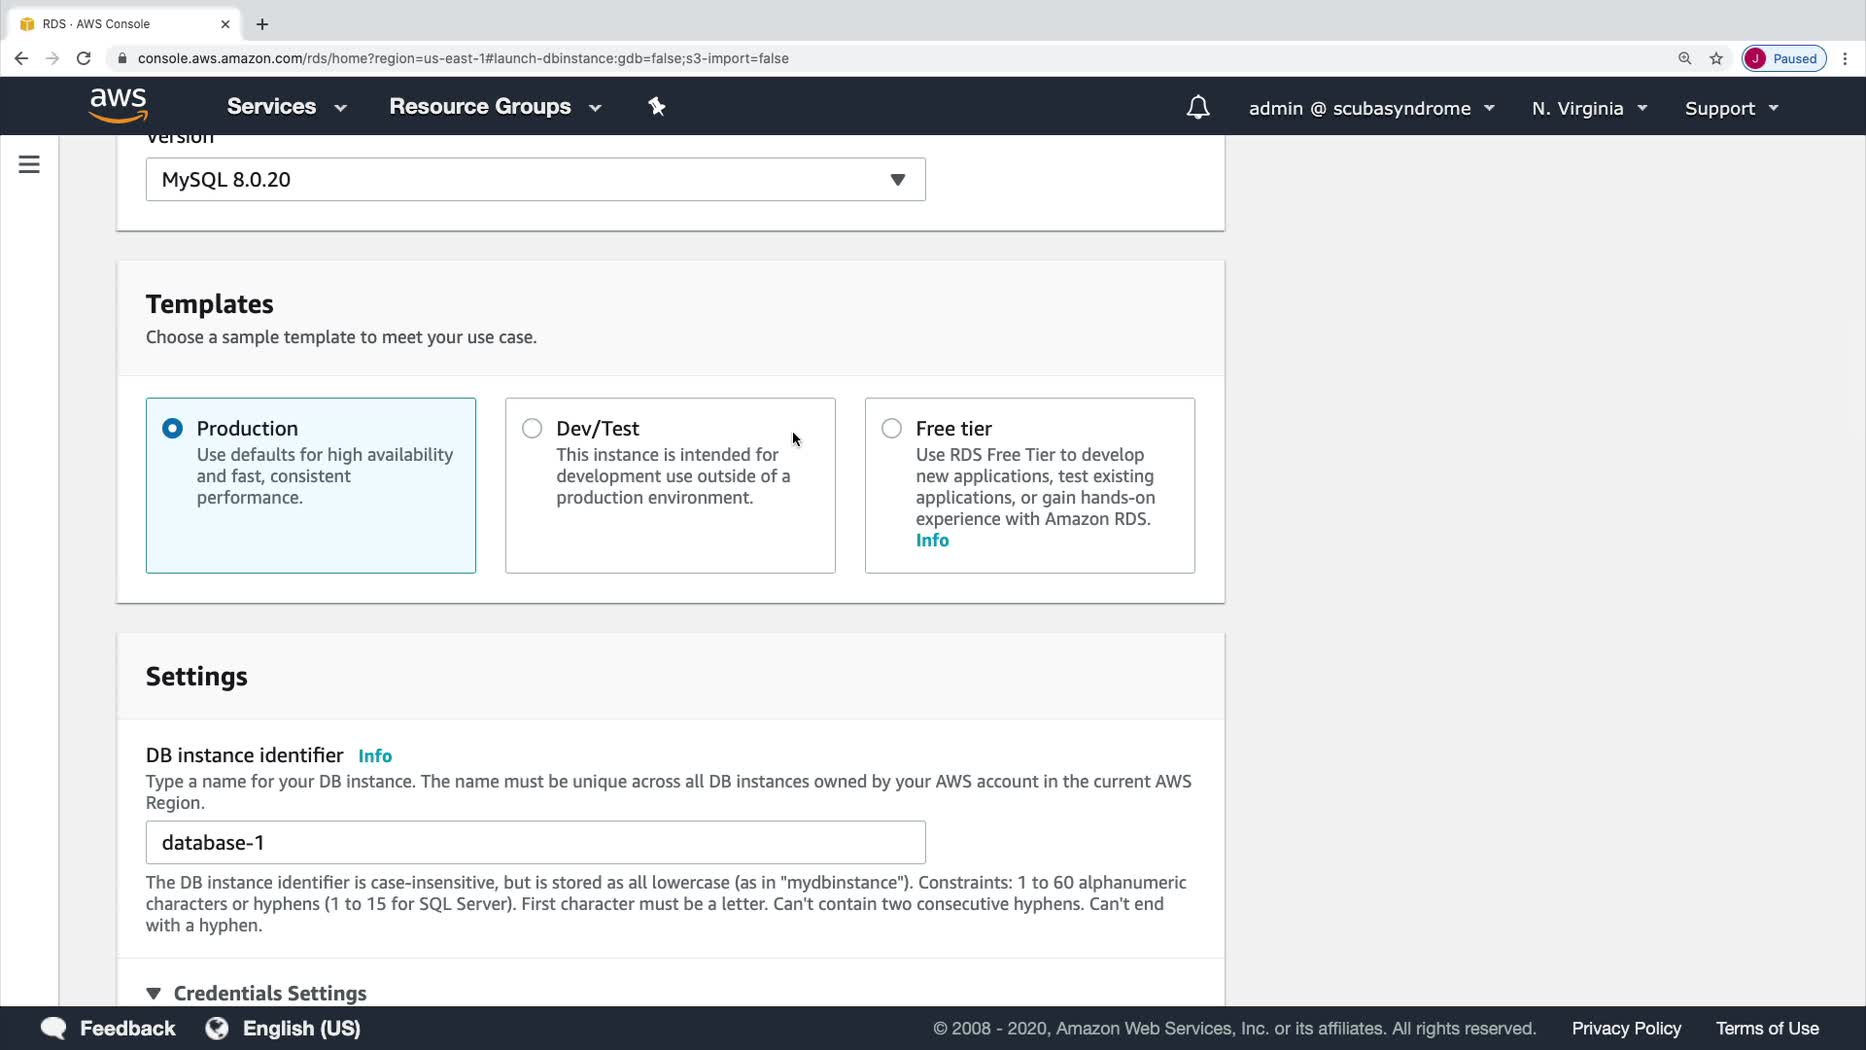Expand the Services menu
Viewport: 1866px width, 1050px height.
287,106
